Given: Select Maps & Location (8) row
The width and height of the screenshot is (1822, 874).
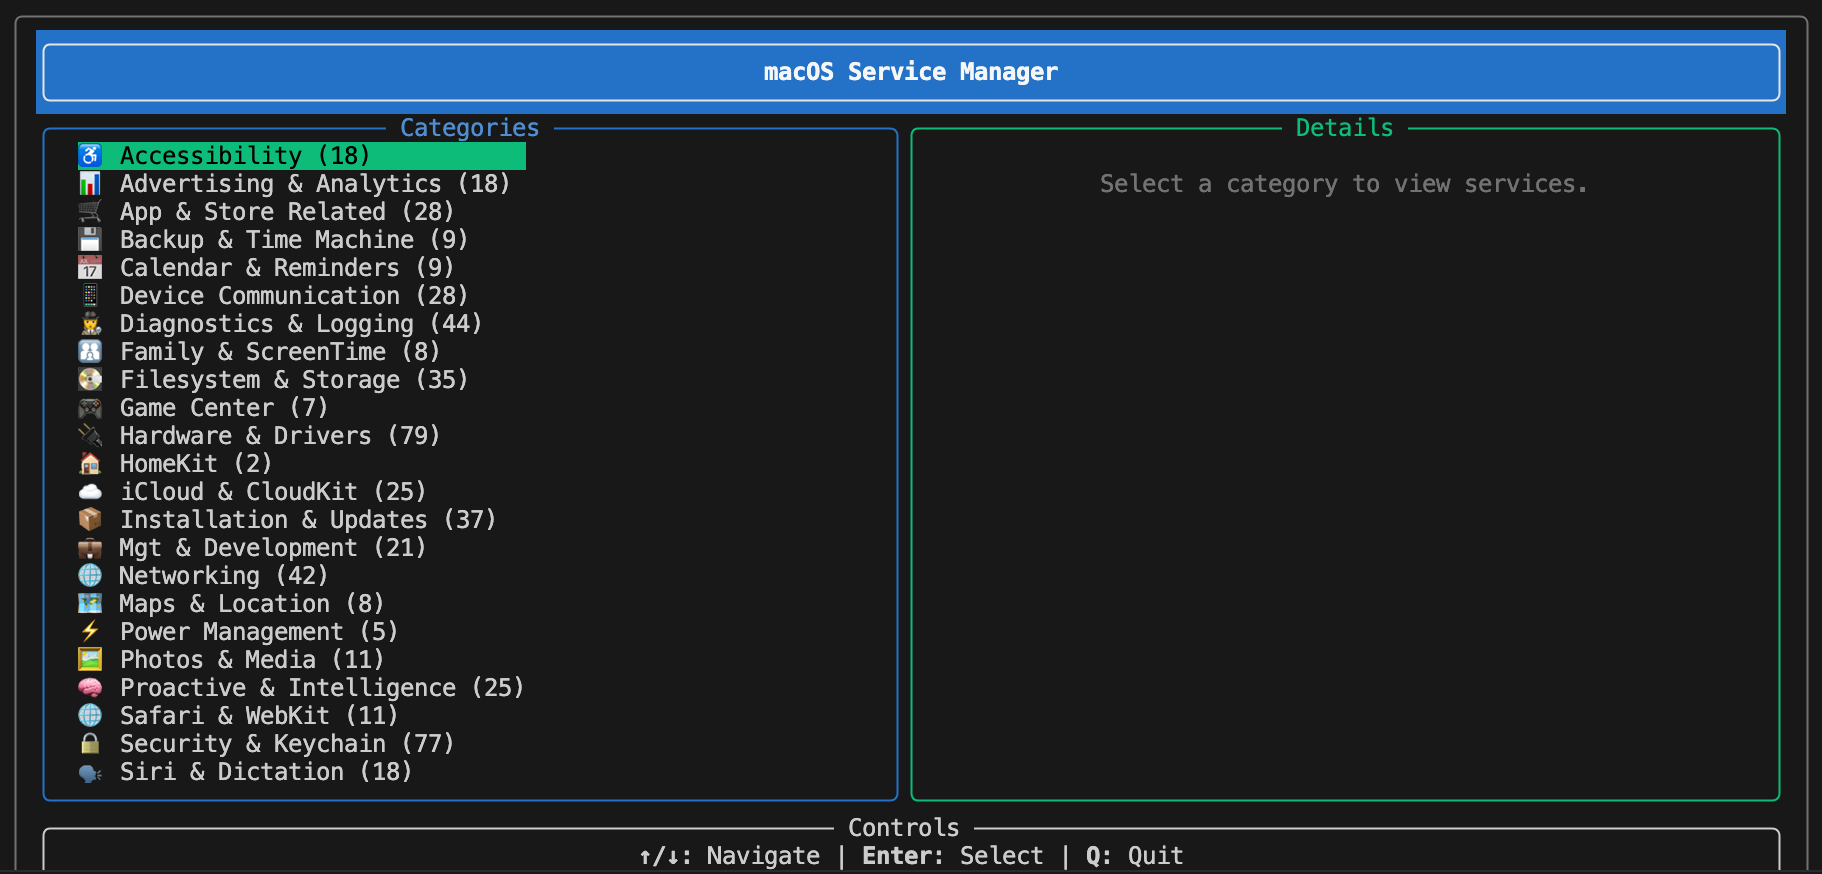Looking at the screenshot, I should click(252, 603).
